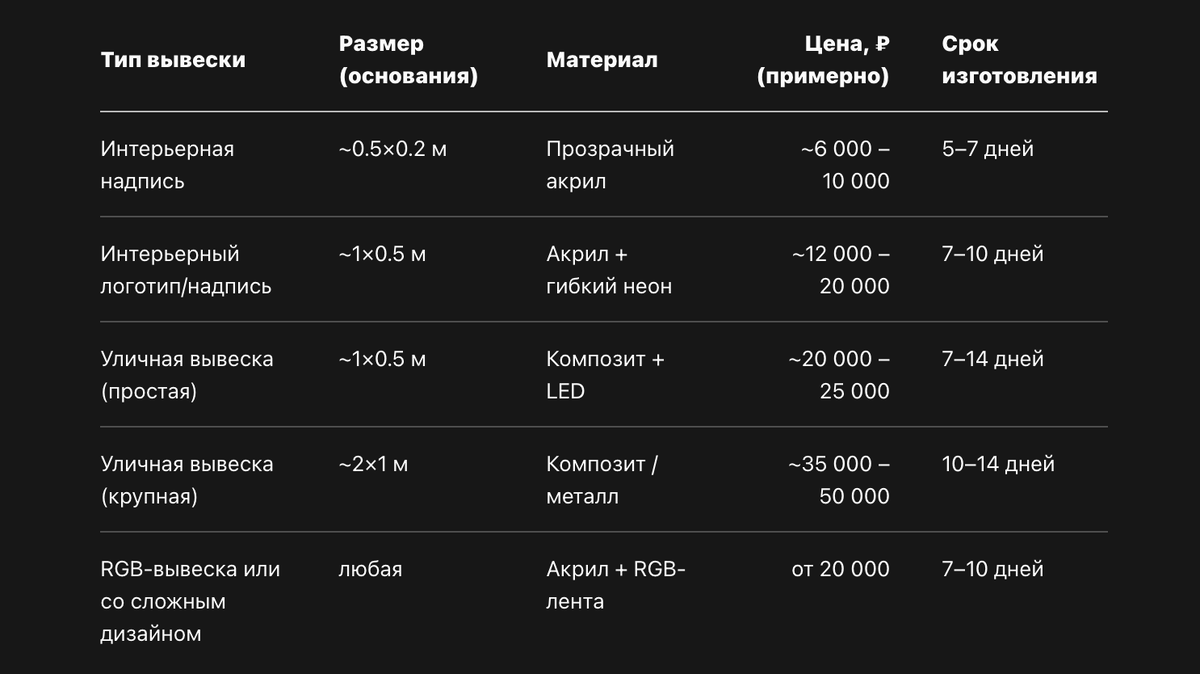Select the 'от 20 000' price cell
The image size is (1200, 674).
841,569
